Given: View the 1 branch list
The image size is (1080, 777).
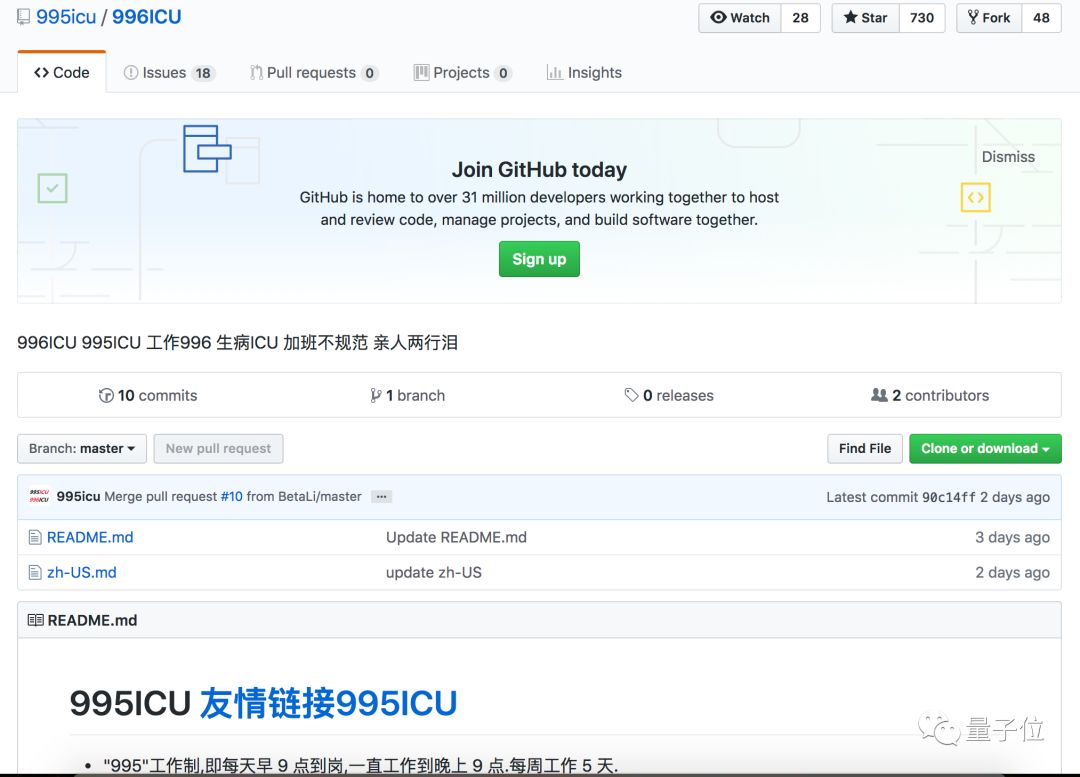Looking at the screenshot, I should coord(408,395).
